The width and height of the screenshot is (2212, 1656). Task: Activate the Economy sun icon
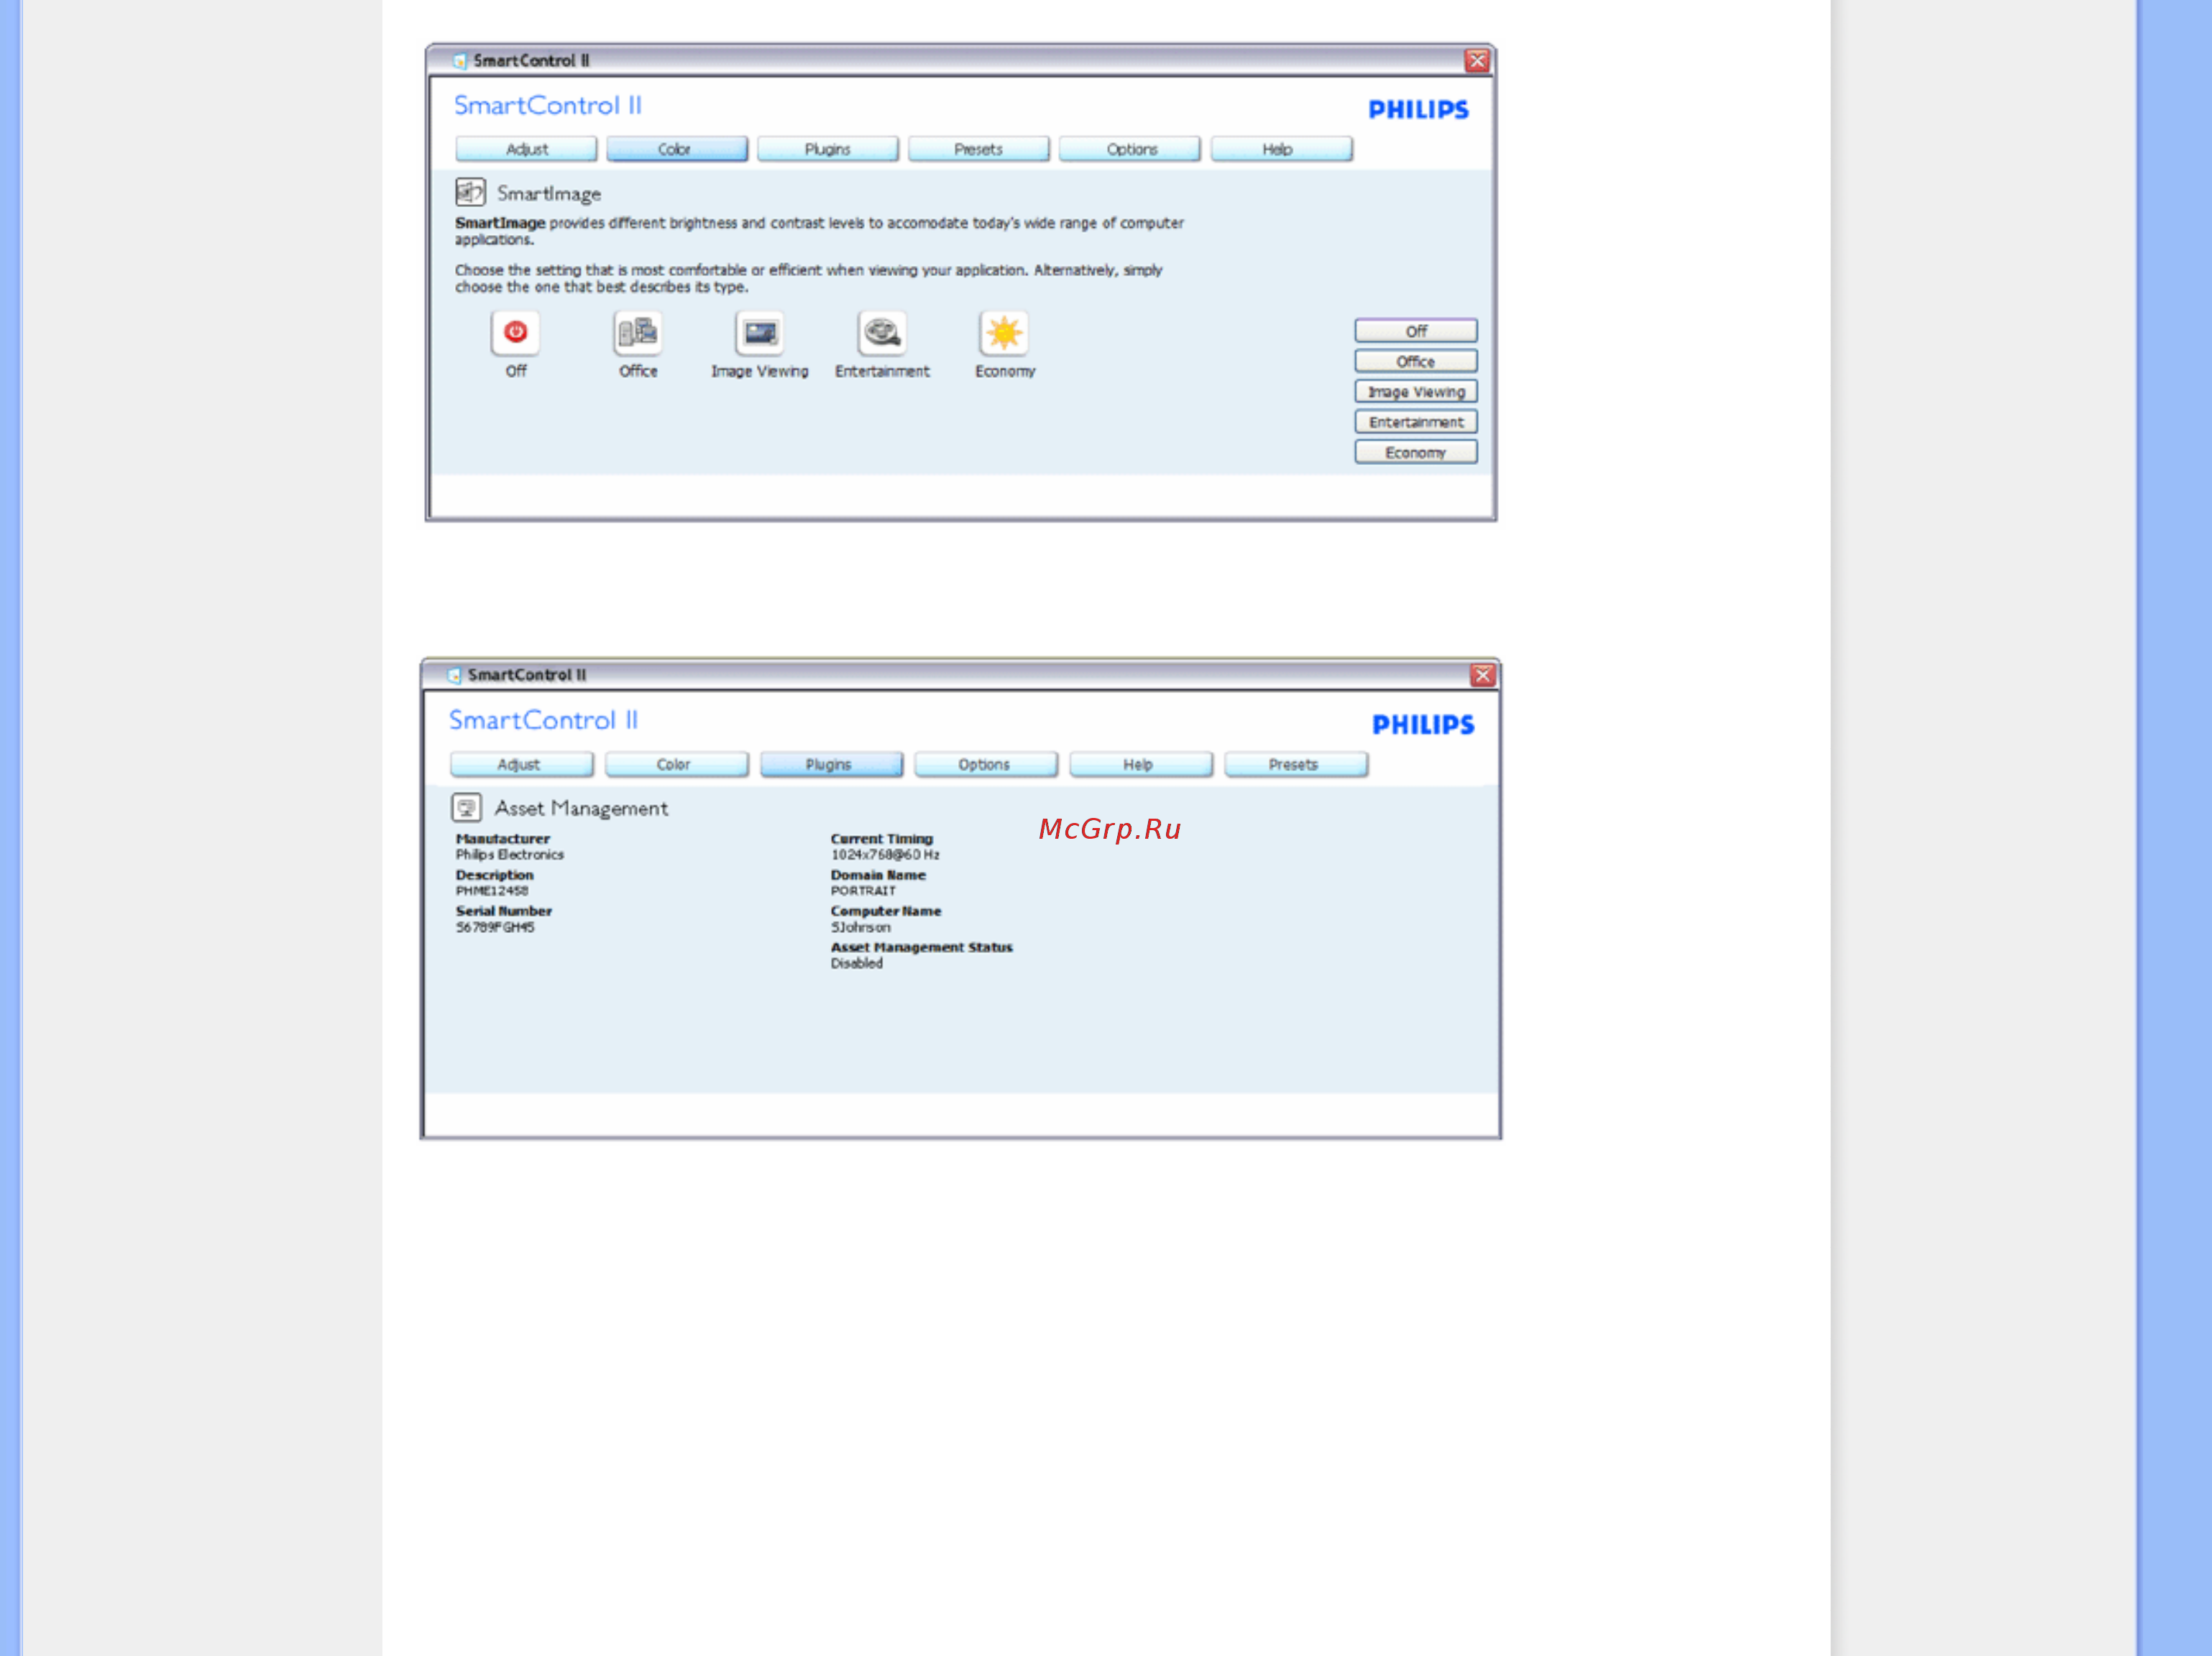pos(1004,332)
